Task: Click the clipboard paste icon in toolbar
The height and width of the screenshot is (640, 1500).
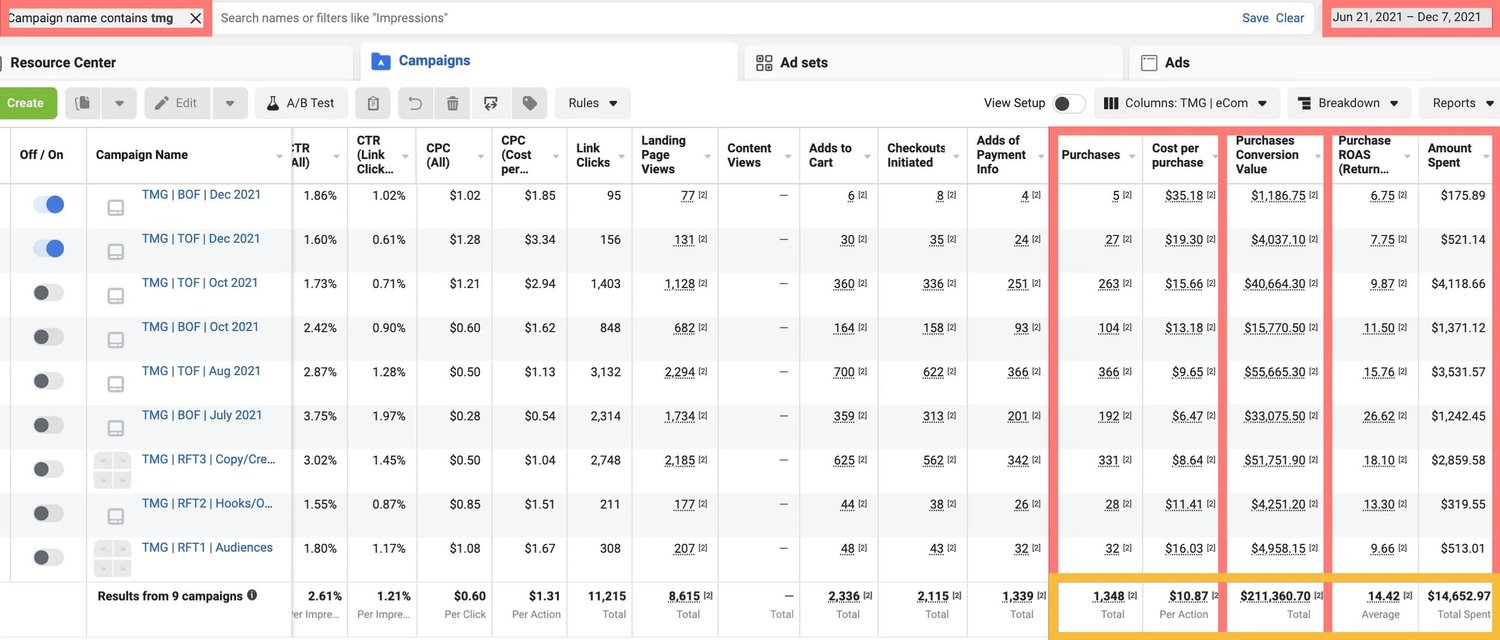Action: (x=372, y=103)
